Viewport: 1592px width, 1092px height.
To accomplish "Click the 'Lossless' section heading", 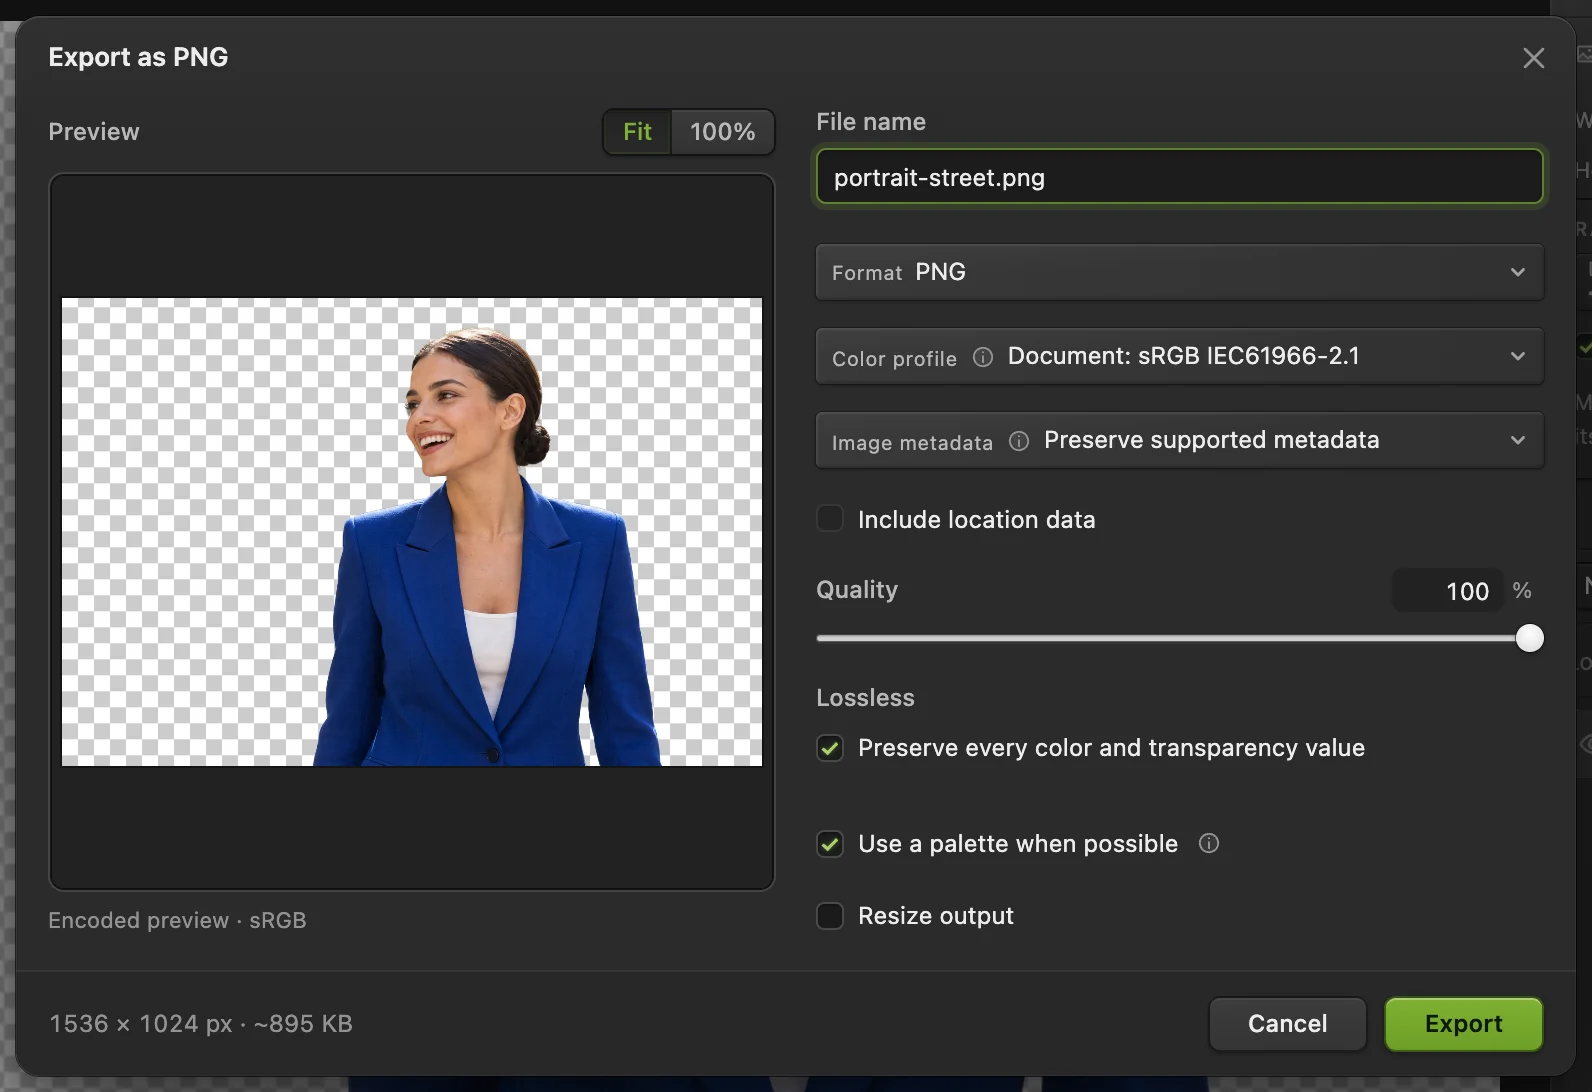I will pos(865,698).
